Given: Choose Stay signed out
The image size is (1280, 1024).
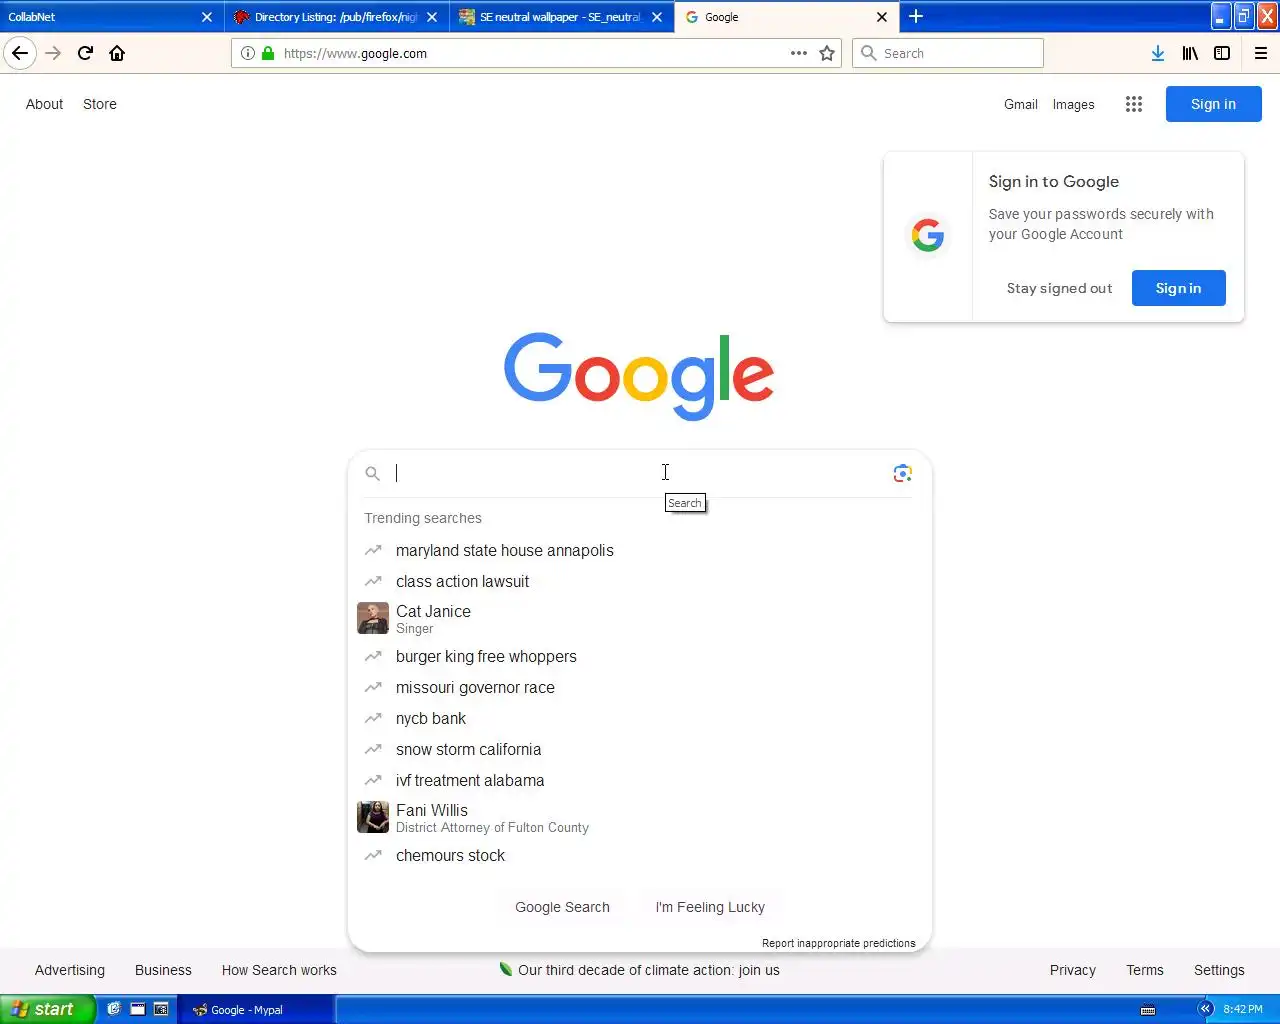Looking at the screenshot, I should (x=1059, y=288).
